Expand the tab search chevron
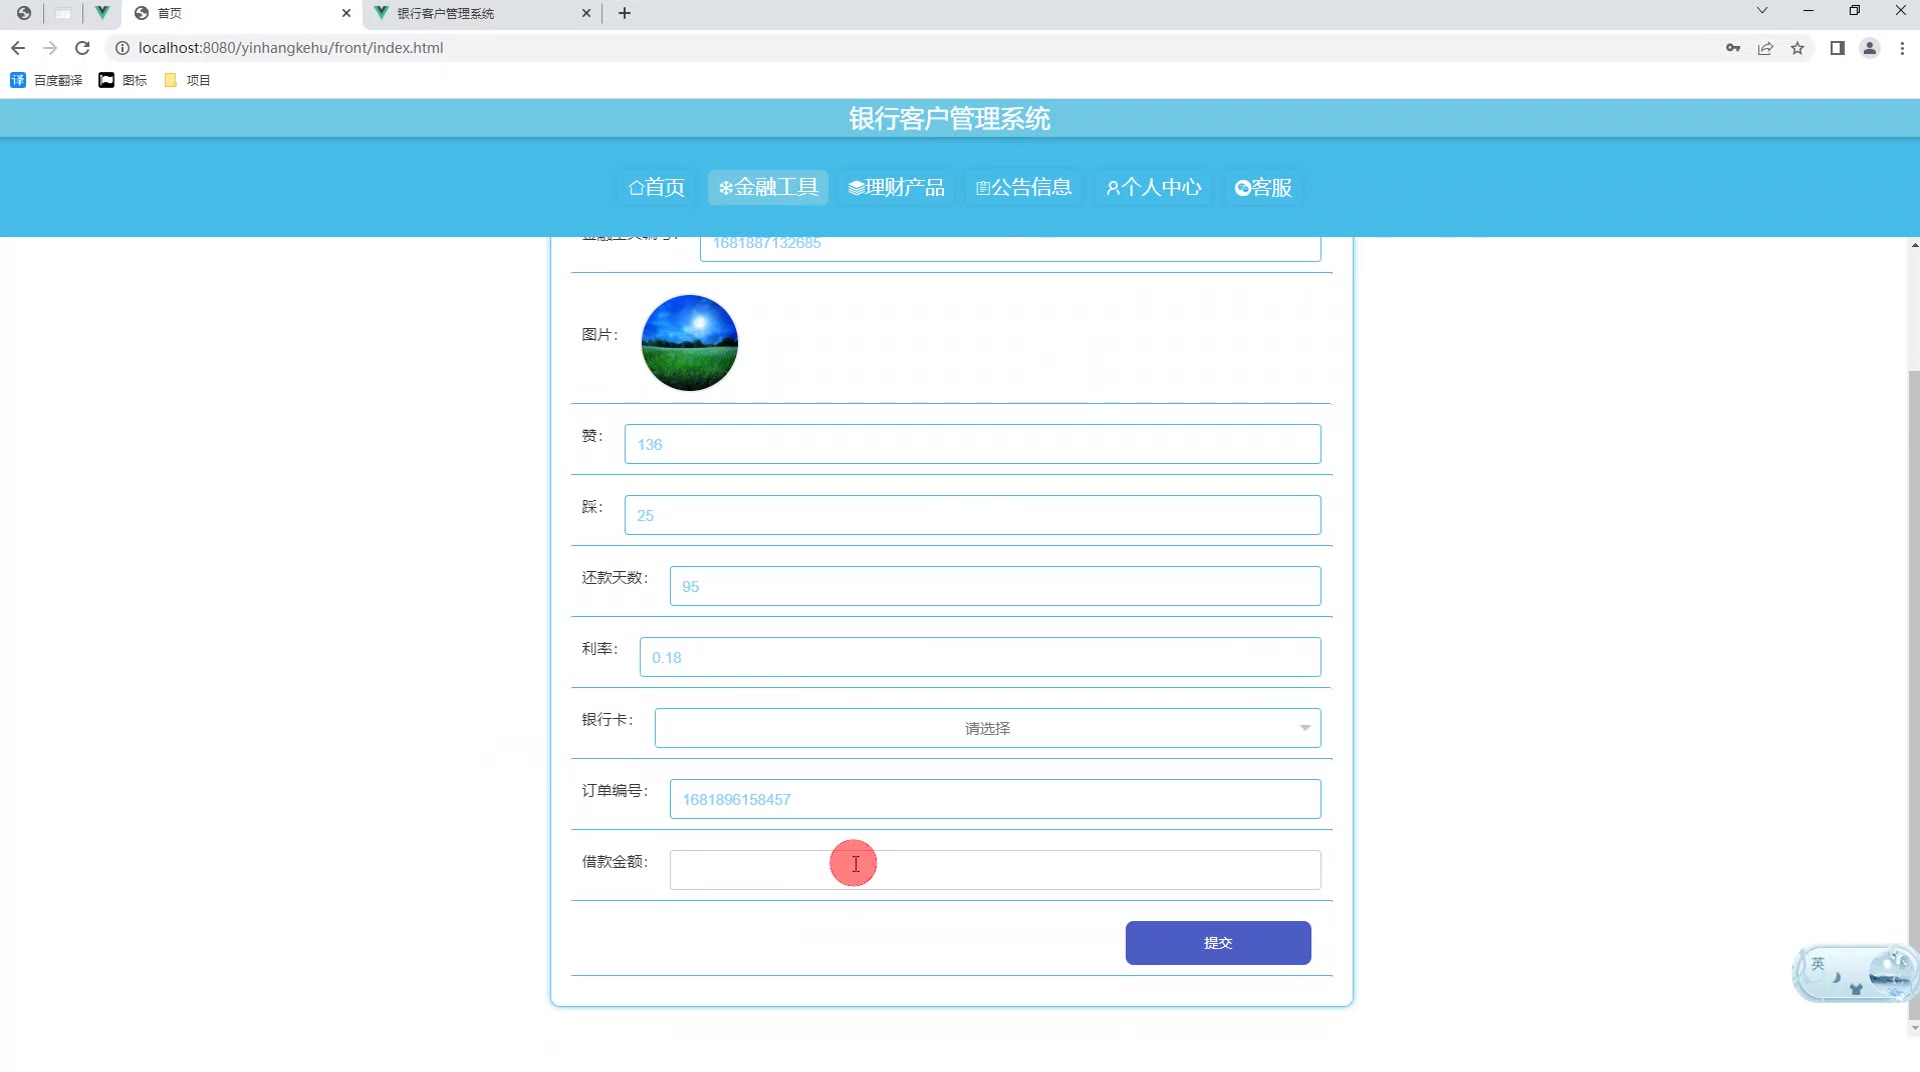1920x1072 pixels. [x=1762, y=11]
